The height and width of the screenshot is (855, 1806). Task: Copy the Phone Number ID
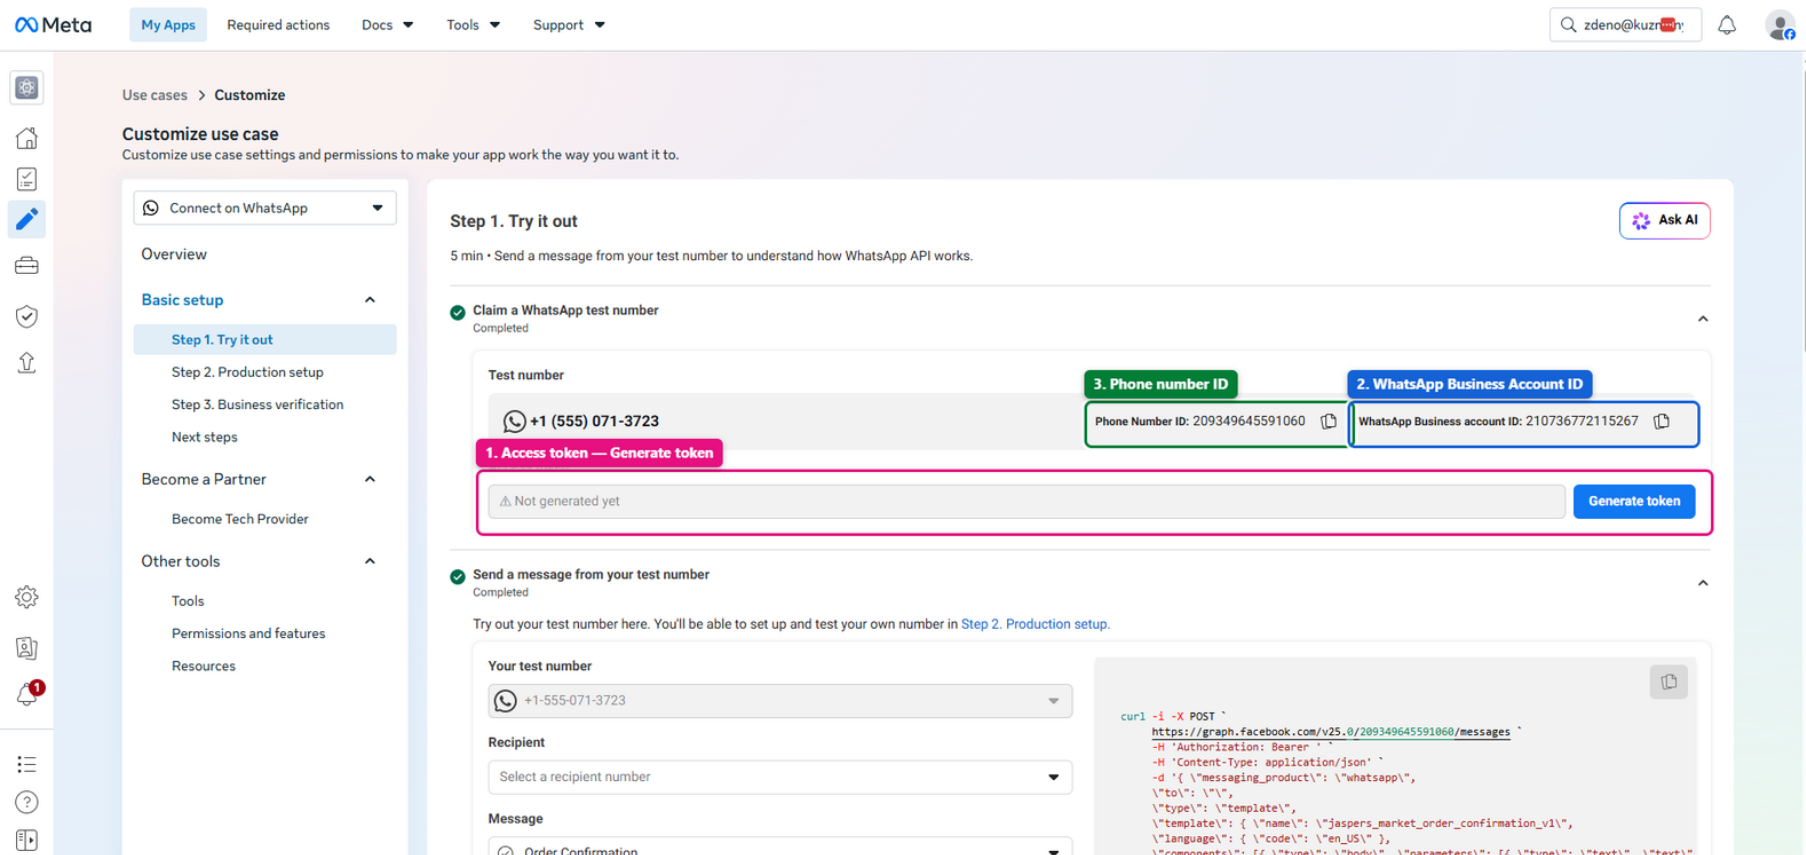click(1329, 421)
